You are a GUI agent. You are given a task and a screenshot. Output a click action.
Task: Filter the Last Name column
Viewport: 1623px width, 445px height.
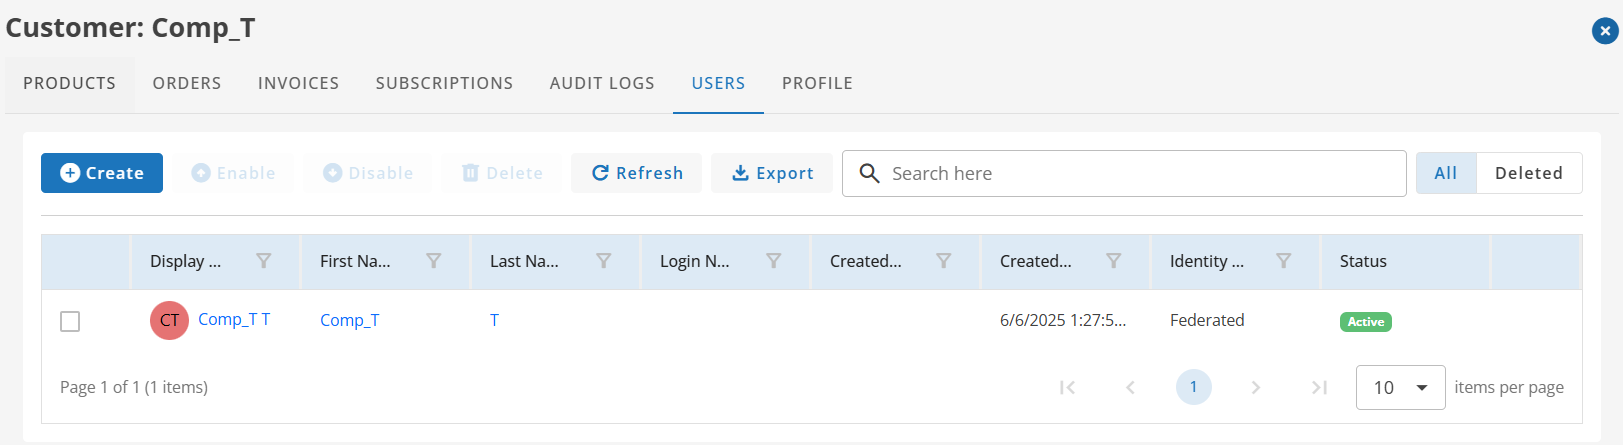point(604,261)
